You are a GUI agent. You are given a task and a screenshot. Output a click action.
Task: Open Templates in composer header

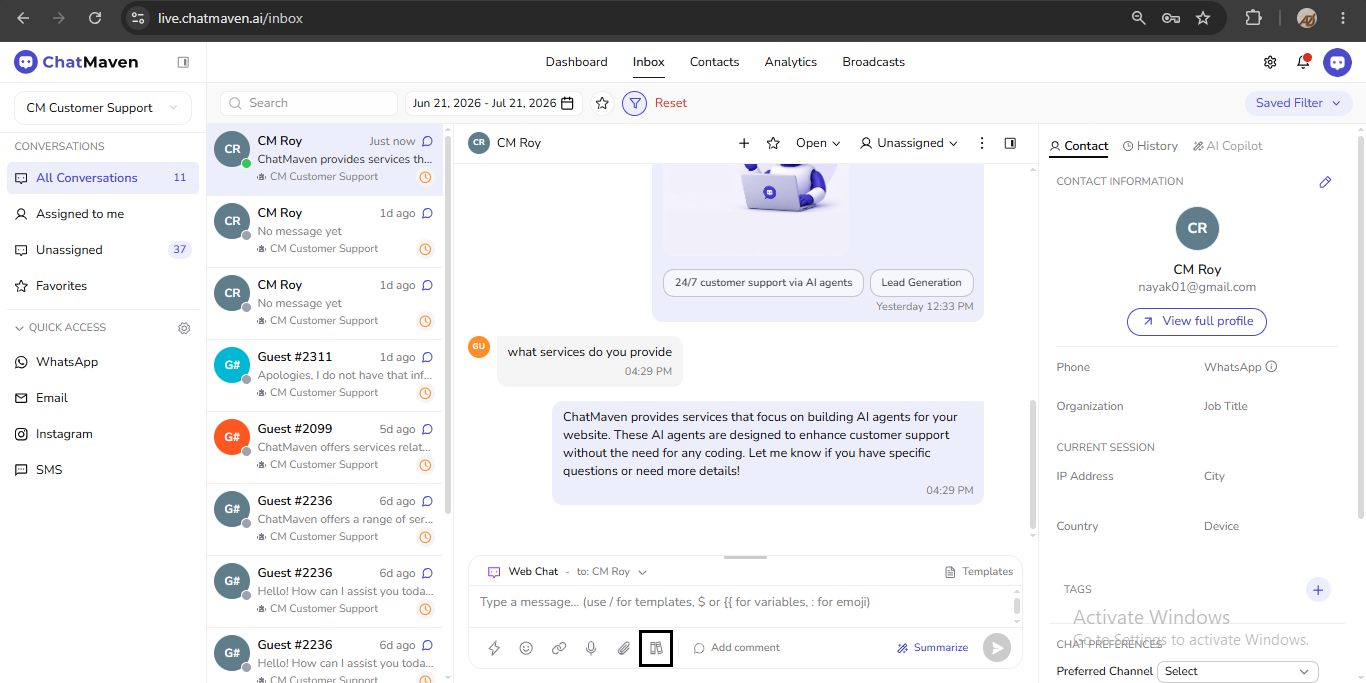click(x=979, y=572)
